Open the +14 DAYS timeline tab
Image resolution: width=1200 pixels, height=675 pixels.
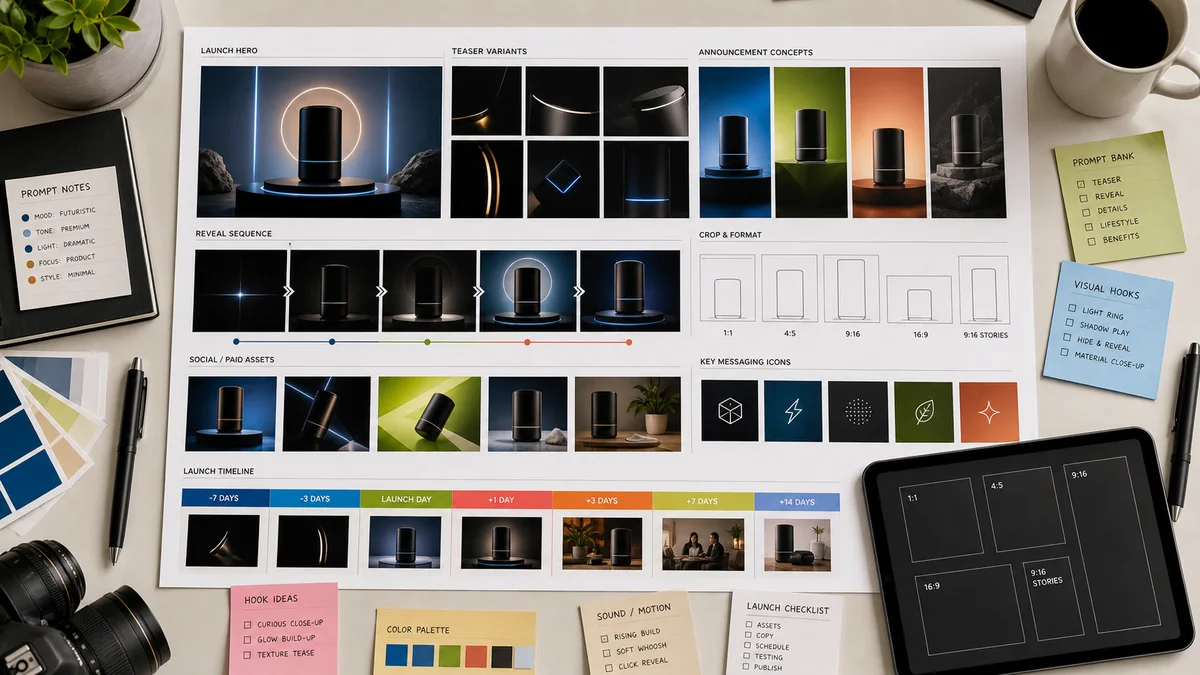point(796,501)
